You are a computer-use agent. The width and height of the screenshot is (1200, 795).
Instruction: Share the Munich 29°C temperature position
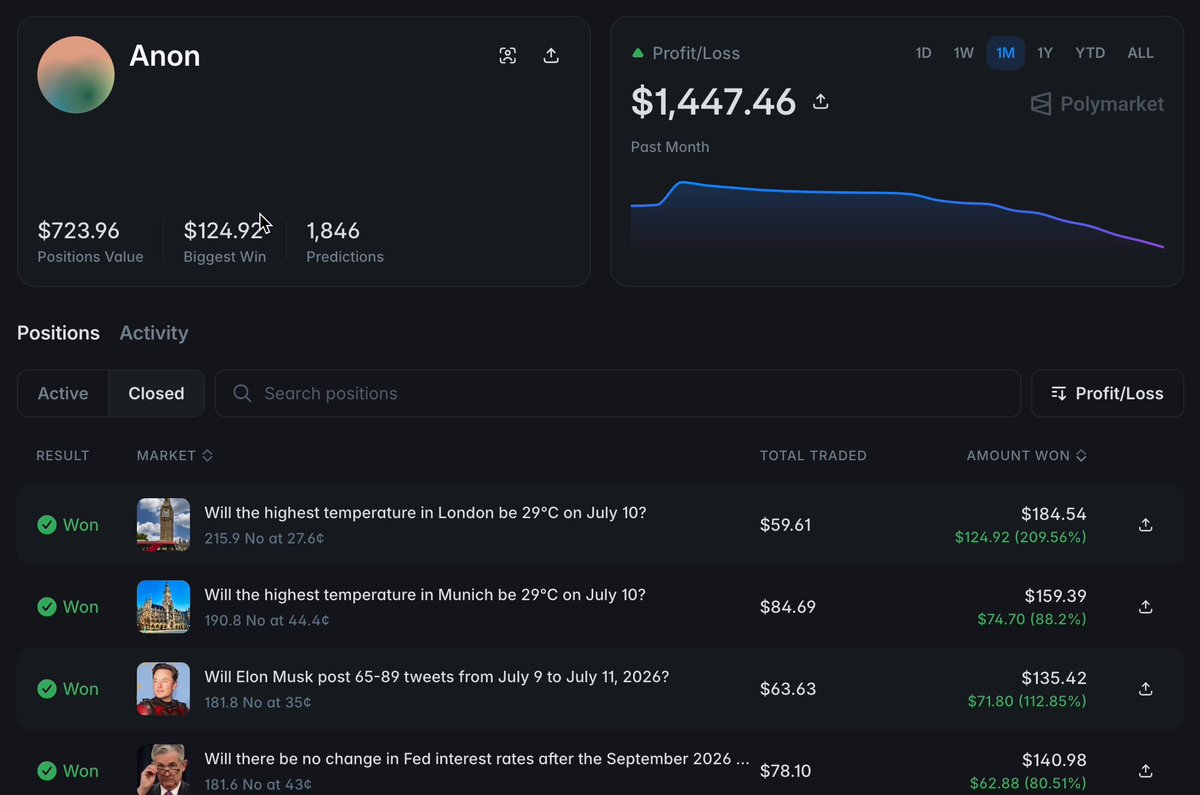pyautogui.click(x=1146, y=607)
